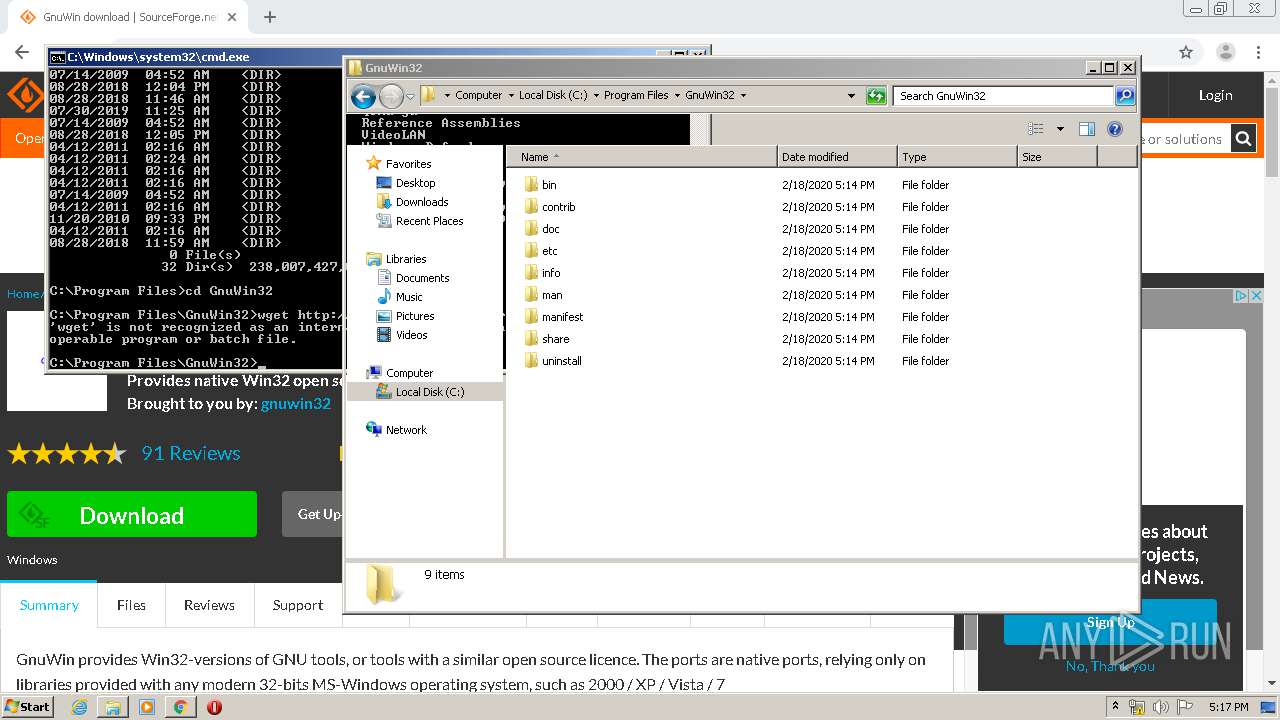Open a new Chrome tab
The height and width of the screenshot is (720, 1280).
269,17
